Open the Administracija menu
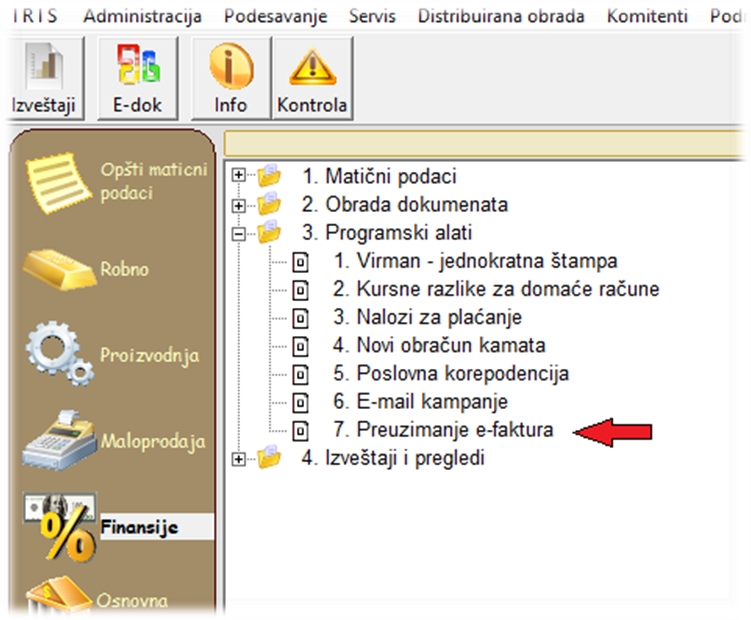 [142, 16]
